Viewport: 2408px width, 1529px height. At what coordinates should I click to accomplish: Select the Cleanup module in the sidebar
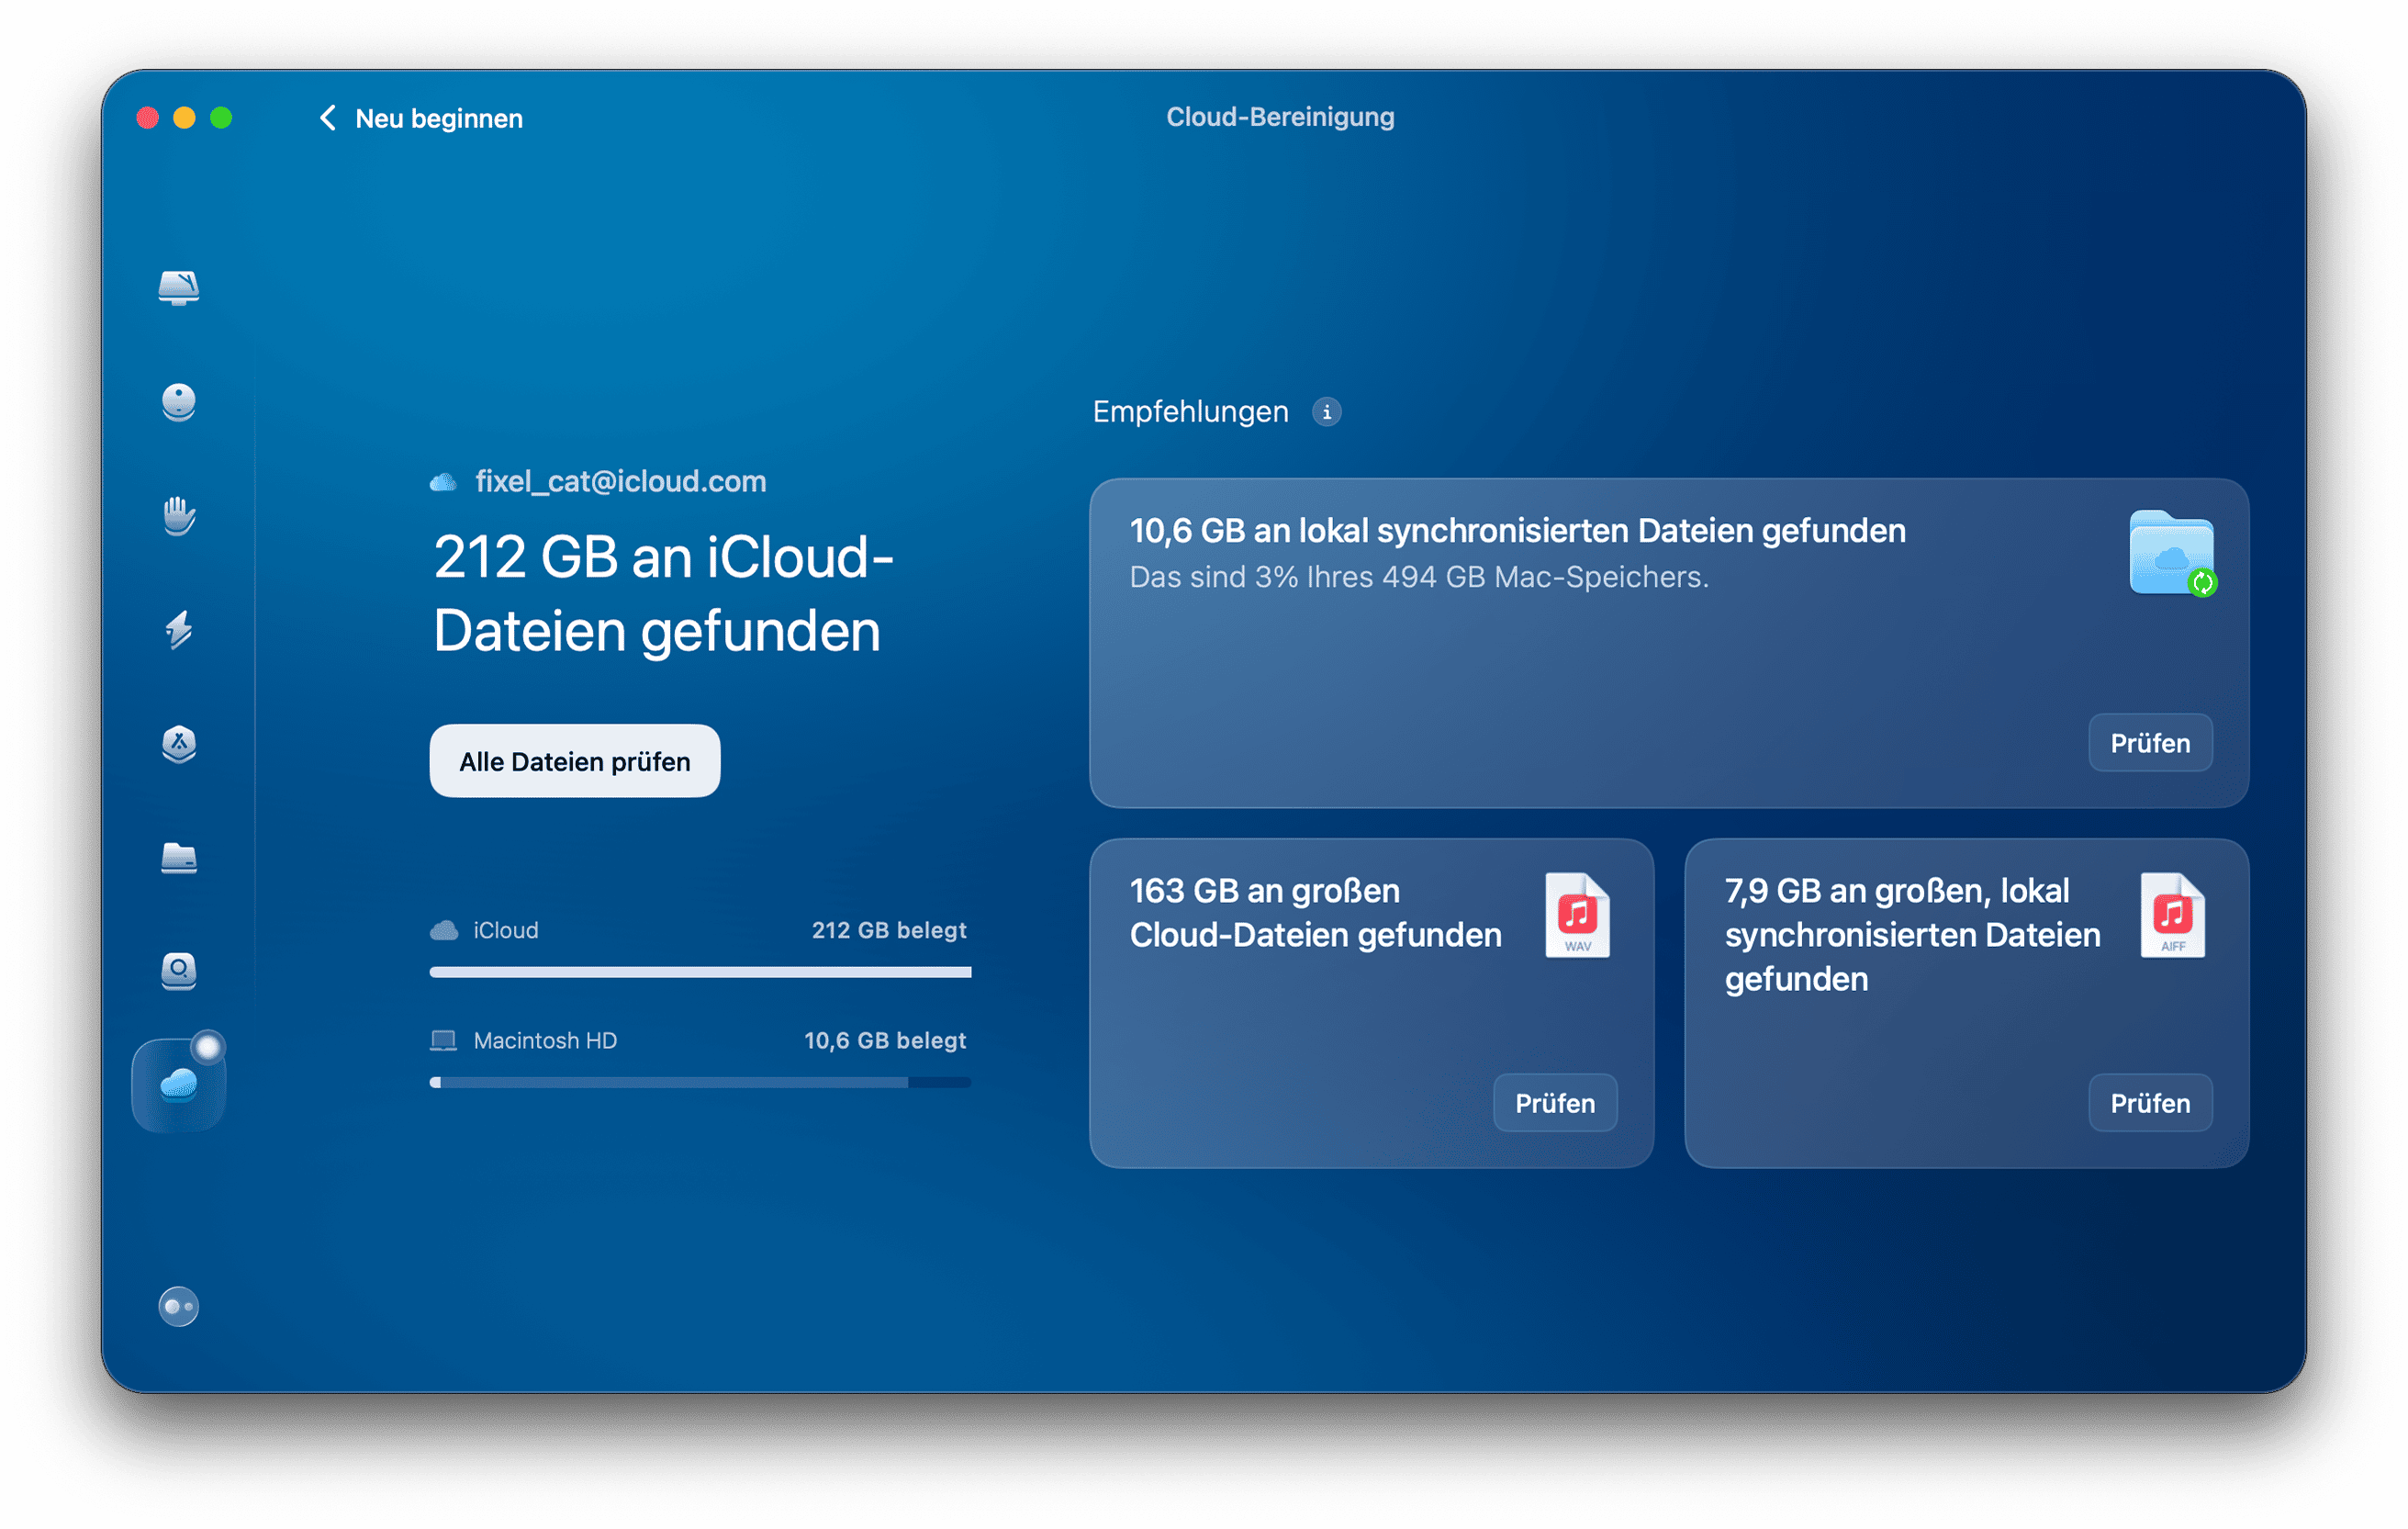coord(178,402)
